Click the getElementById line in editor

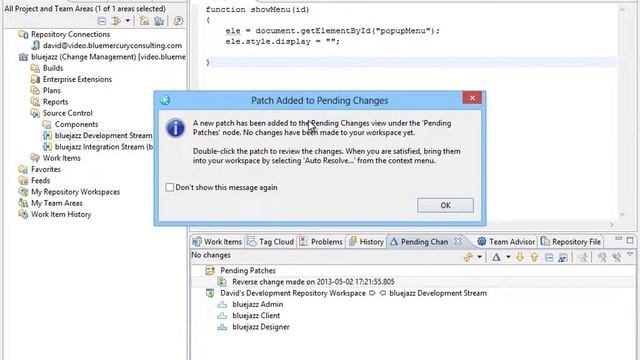pyautogui.click(x=333, y=31)
